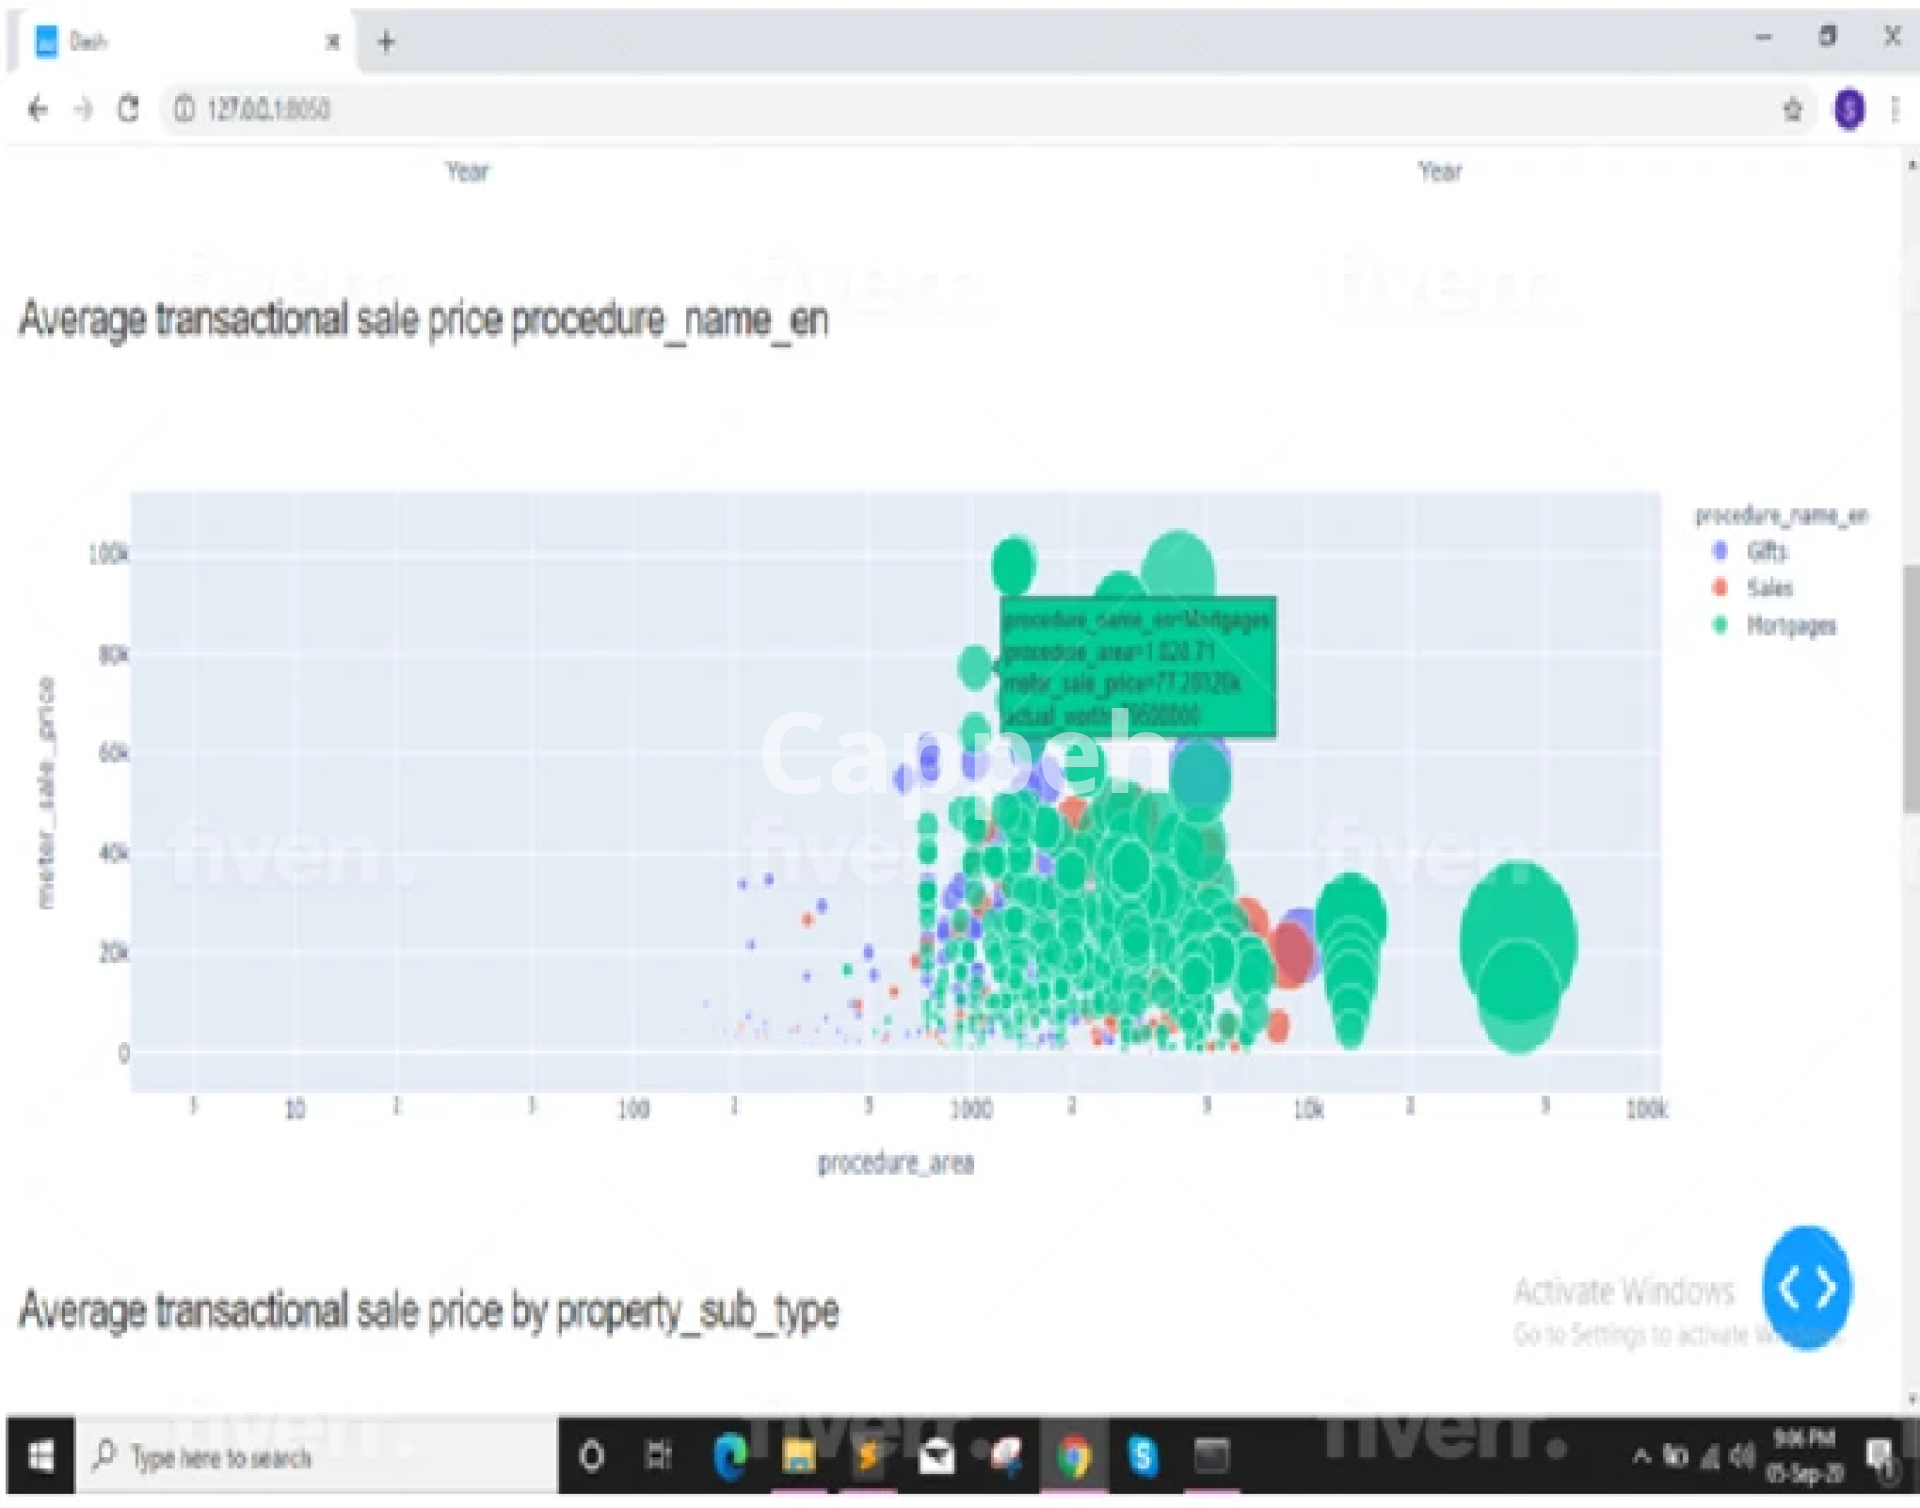Open a new browser tab
This screenshot has height=1508, width=1920.
[x=387, y=41]
